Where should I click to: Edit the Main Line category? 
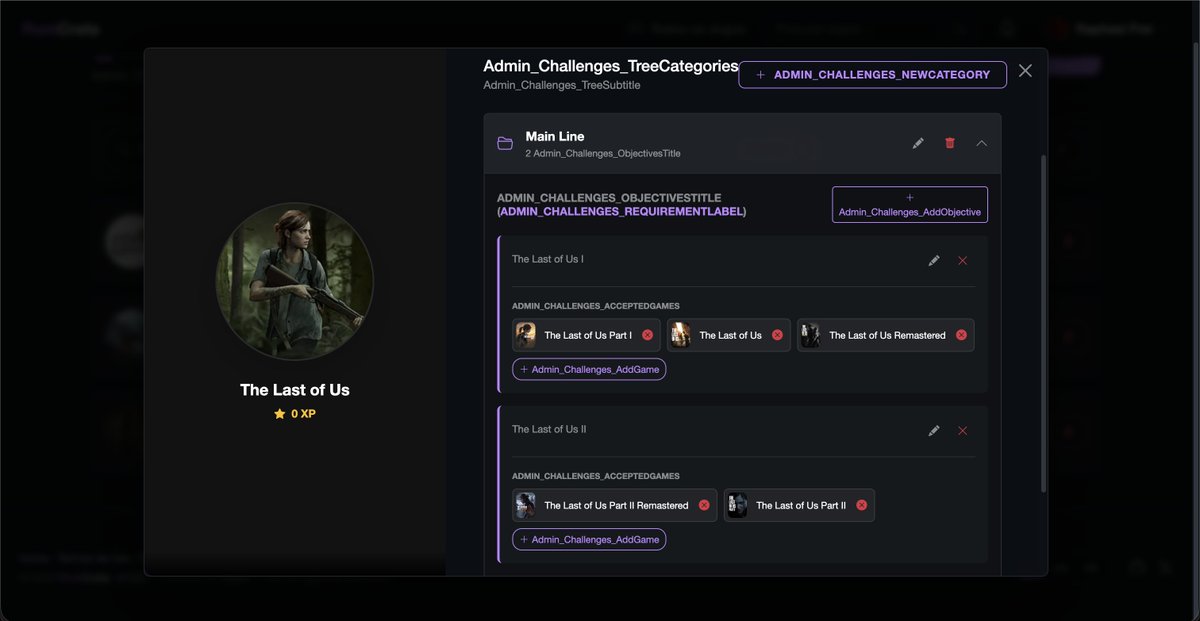click(x=918, y=143)
